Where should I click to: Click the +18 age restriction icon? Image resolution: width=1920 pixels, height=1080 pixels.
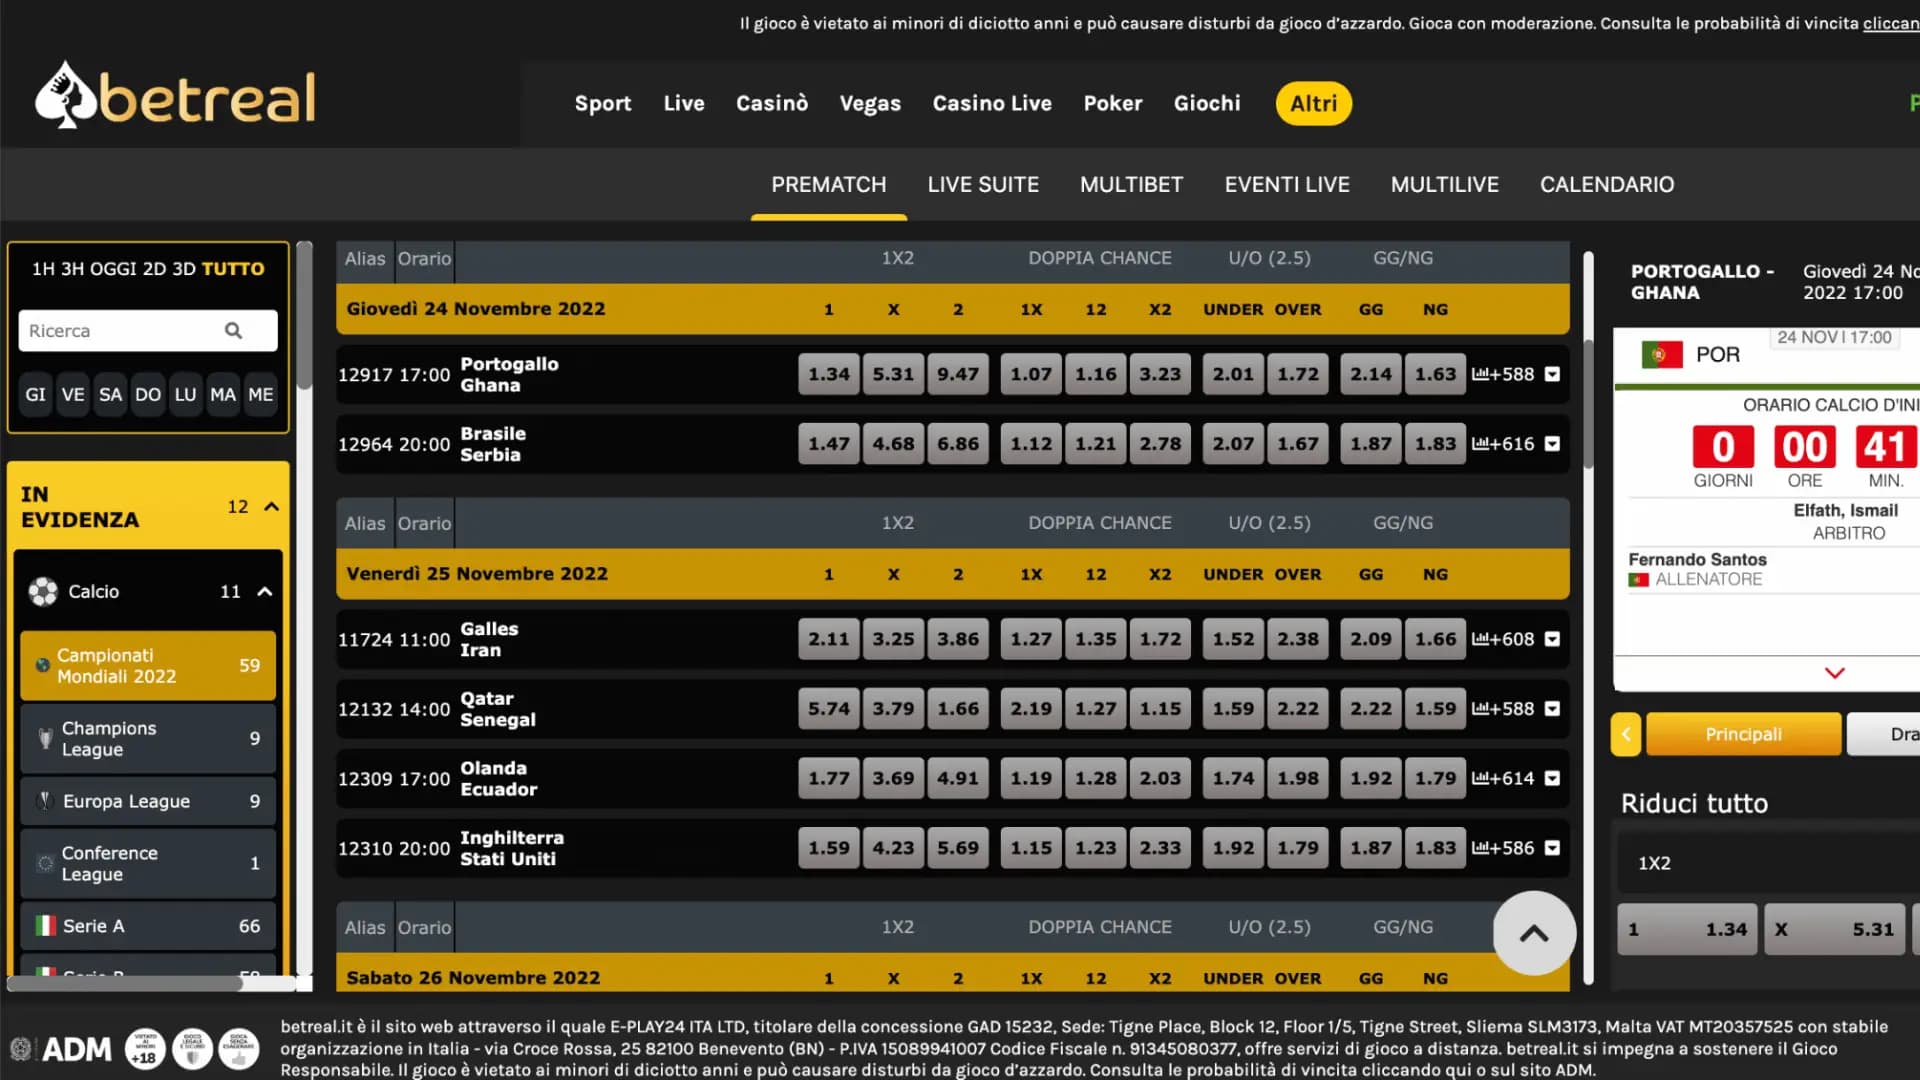(x=143, y=1049)
